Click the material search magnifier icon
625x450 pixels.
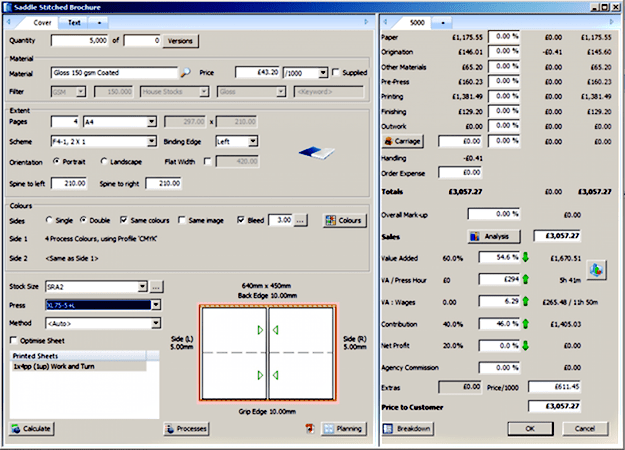click(185, 73)
